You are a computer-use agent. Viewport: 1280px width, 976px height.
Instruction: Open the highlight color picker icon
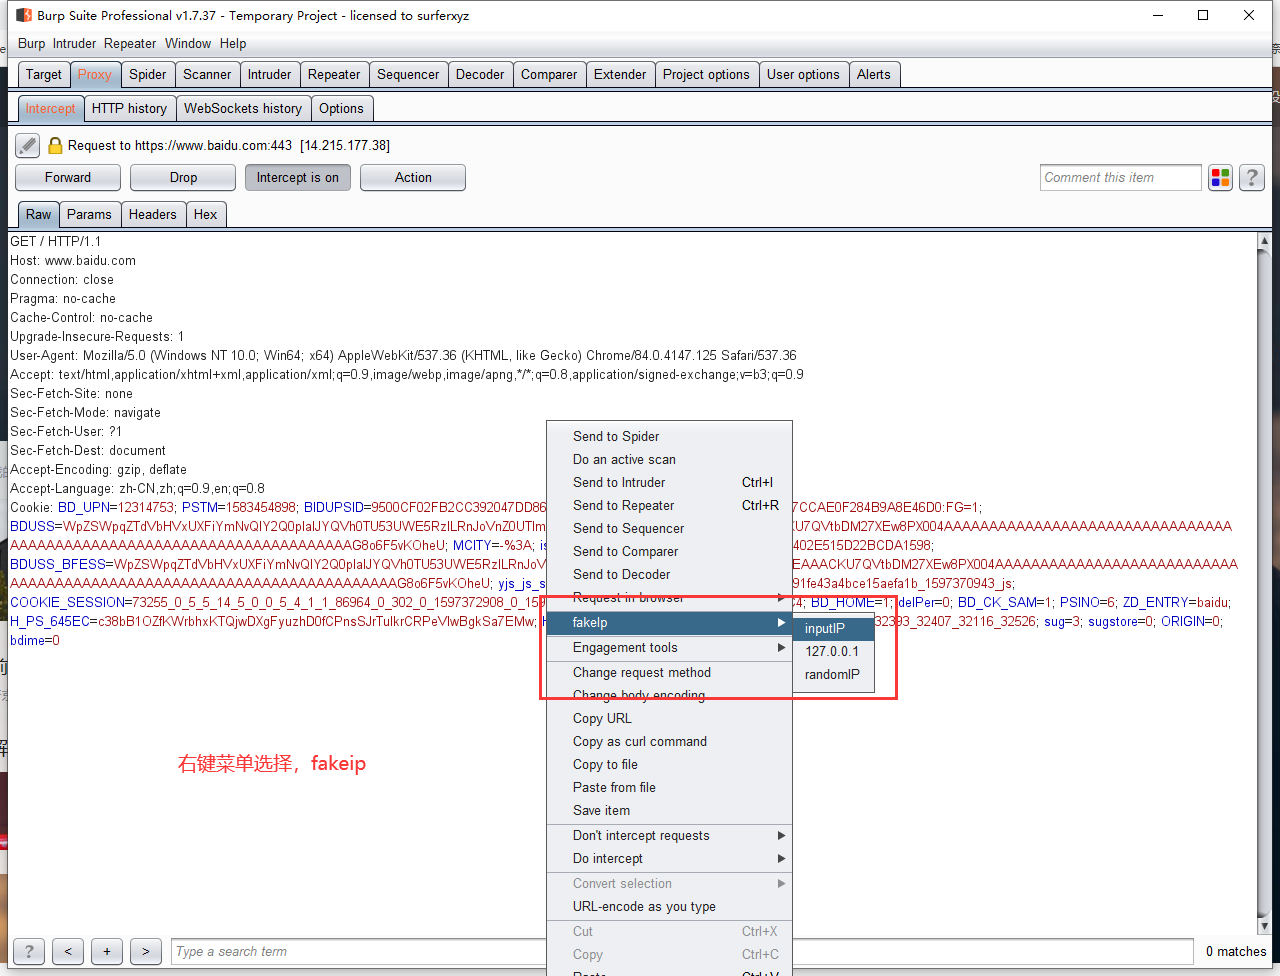1220,177
